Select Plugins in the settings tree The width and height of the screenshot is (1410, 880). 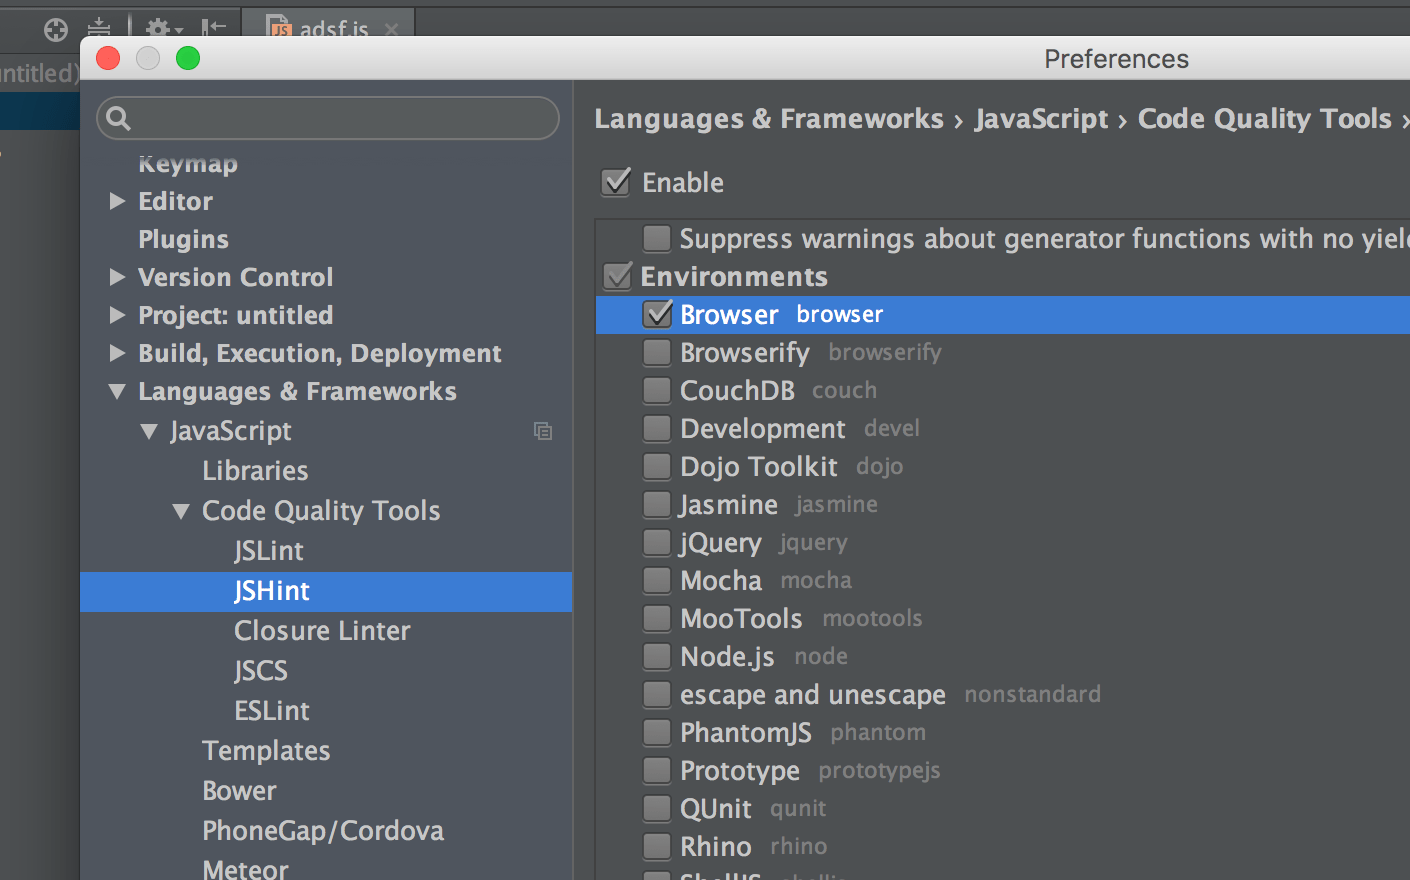coord(184,239)
